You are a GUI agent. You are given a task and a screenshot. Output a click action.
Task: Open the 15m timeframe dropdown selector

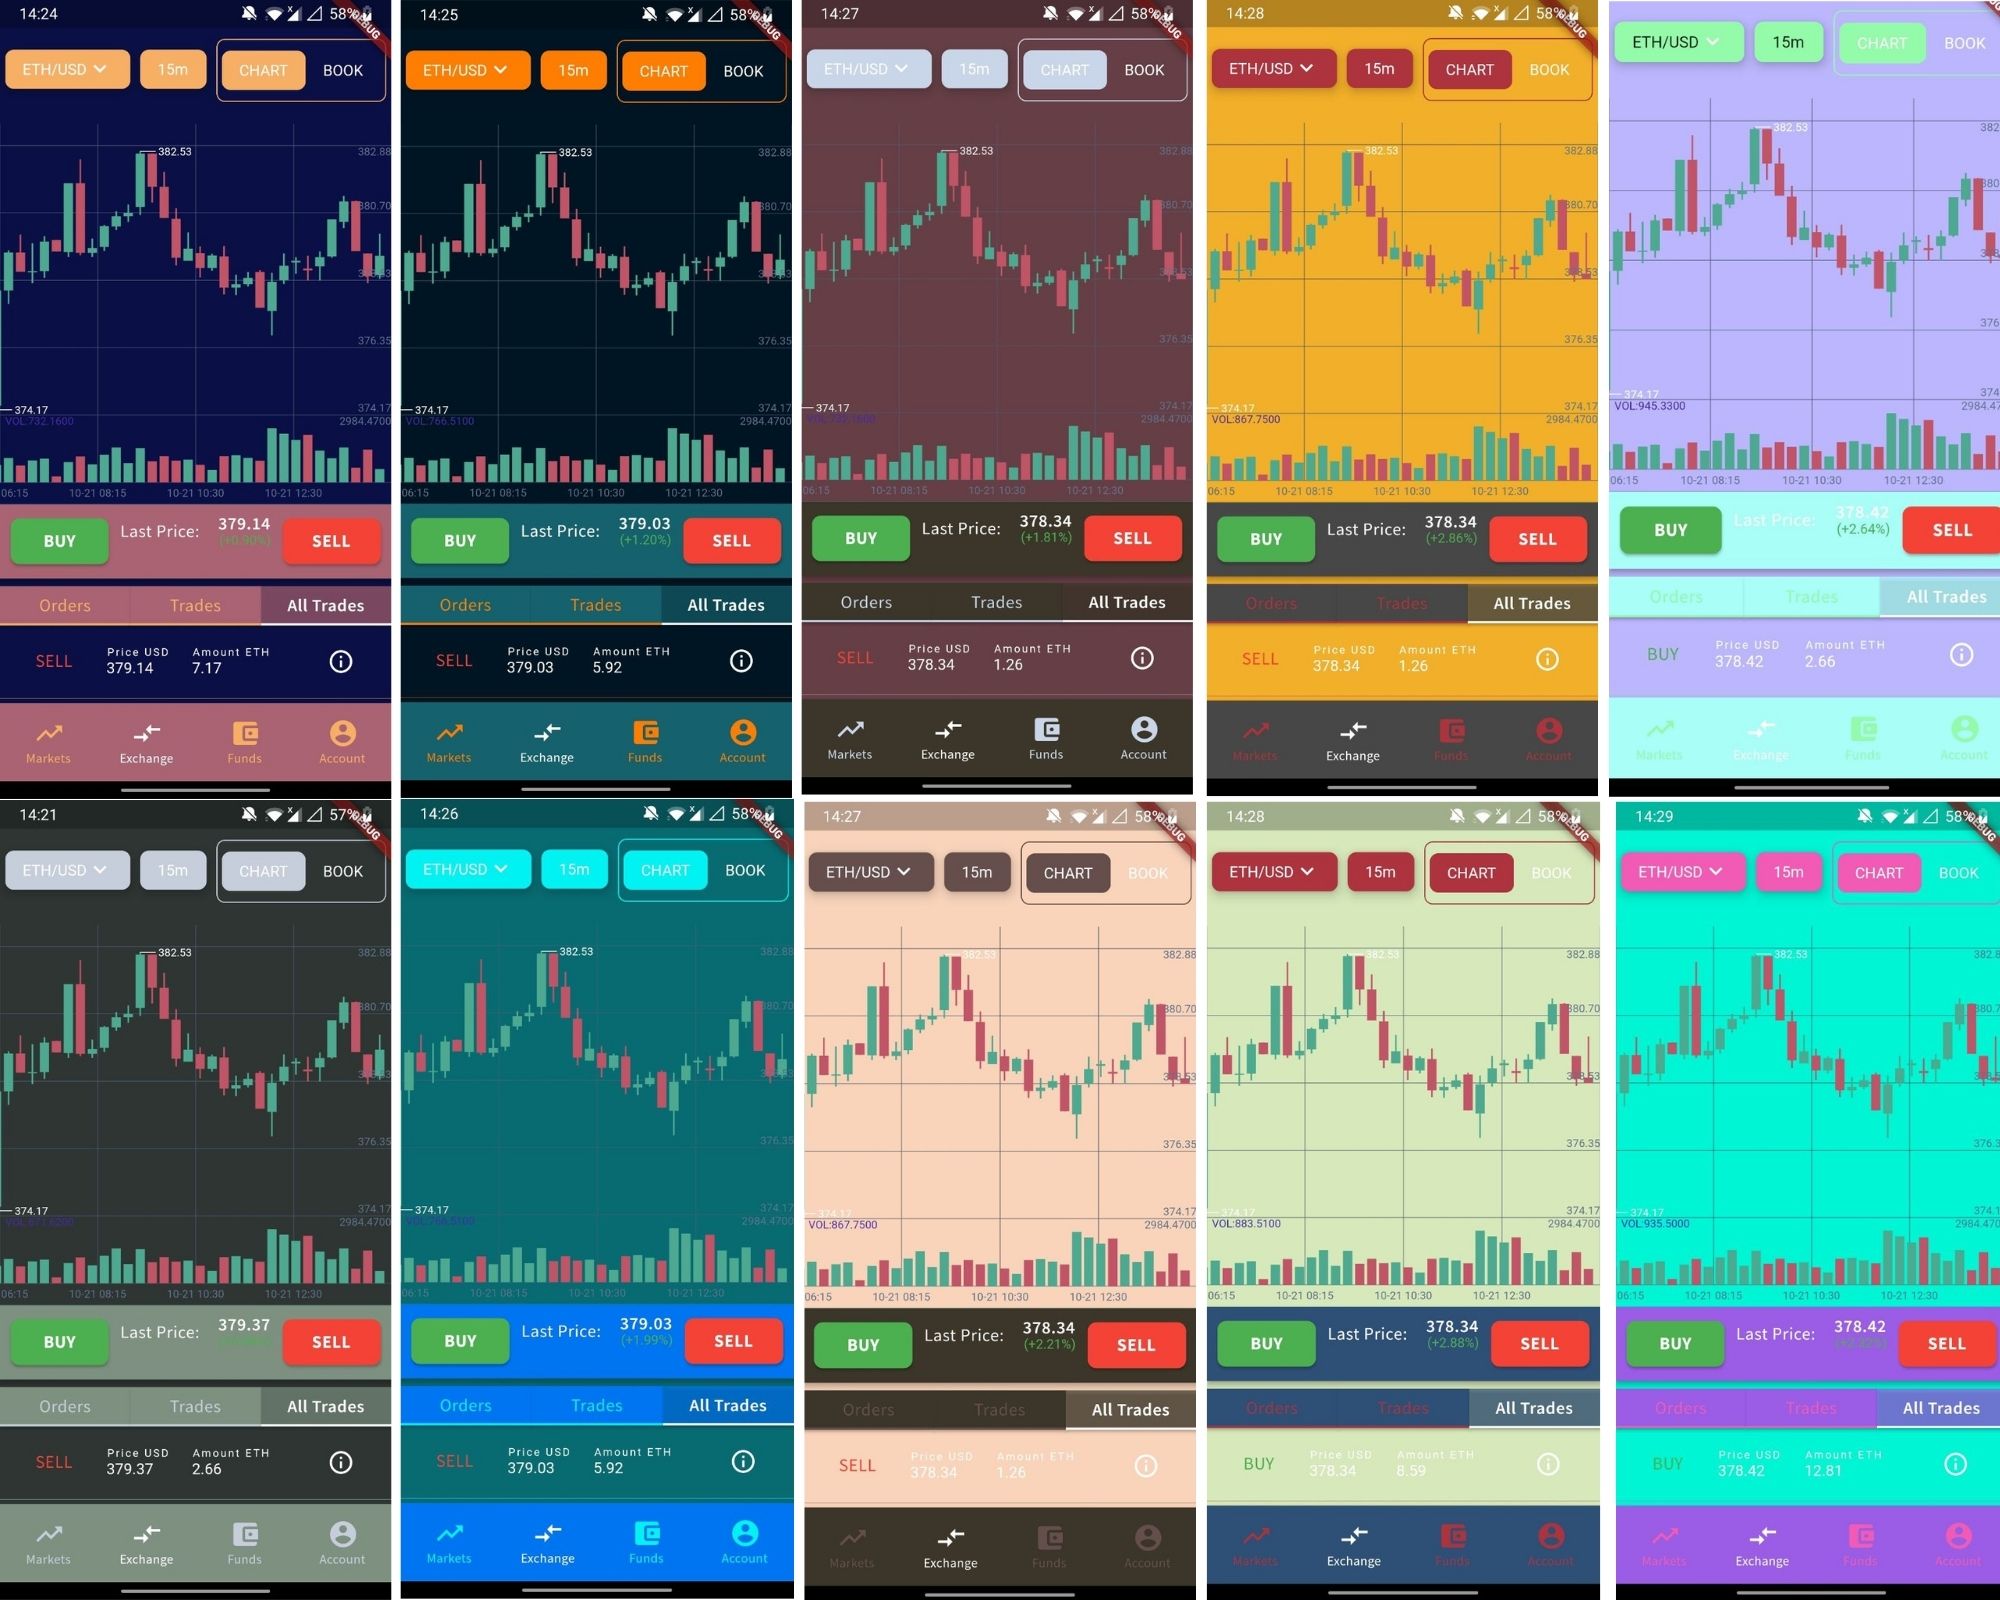tap(176, 69)
